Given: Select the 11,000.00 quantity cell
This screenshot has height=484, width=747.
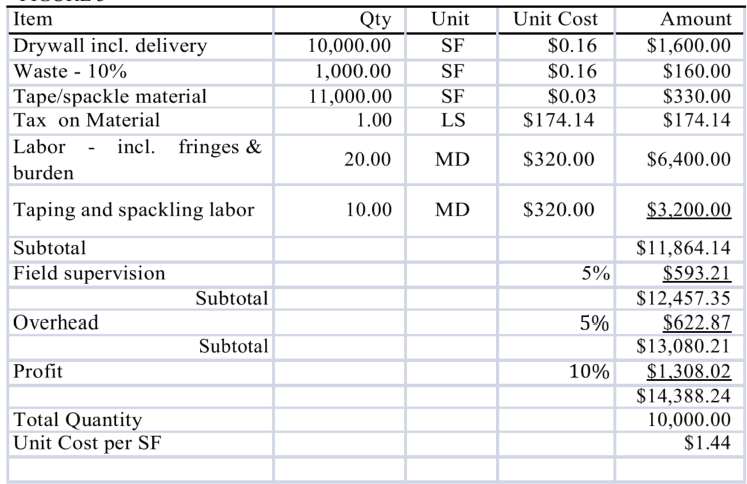Looking at the screenshot, I should pos(355,96).
